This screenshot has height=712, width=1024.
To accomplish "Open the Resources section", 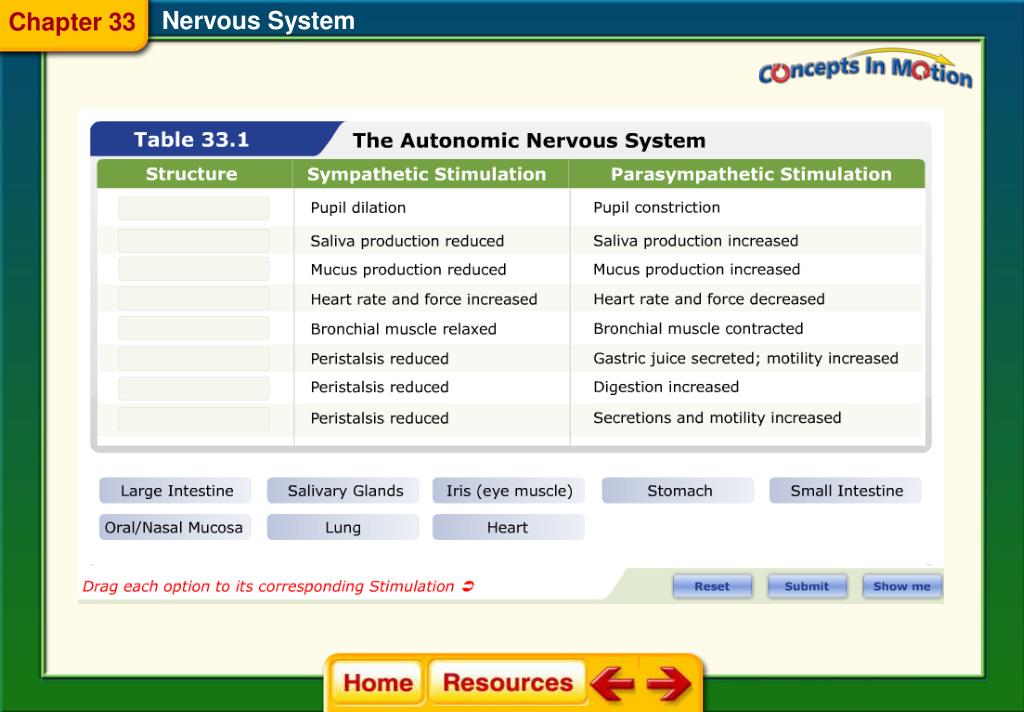I will coord(507,683).
